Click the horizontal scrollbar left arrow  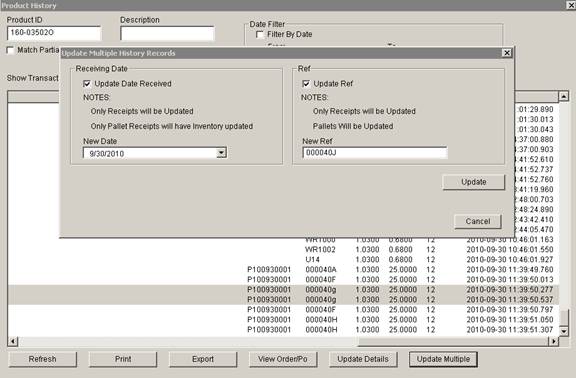coord(12,341)
